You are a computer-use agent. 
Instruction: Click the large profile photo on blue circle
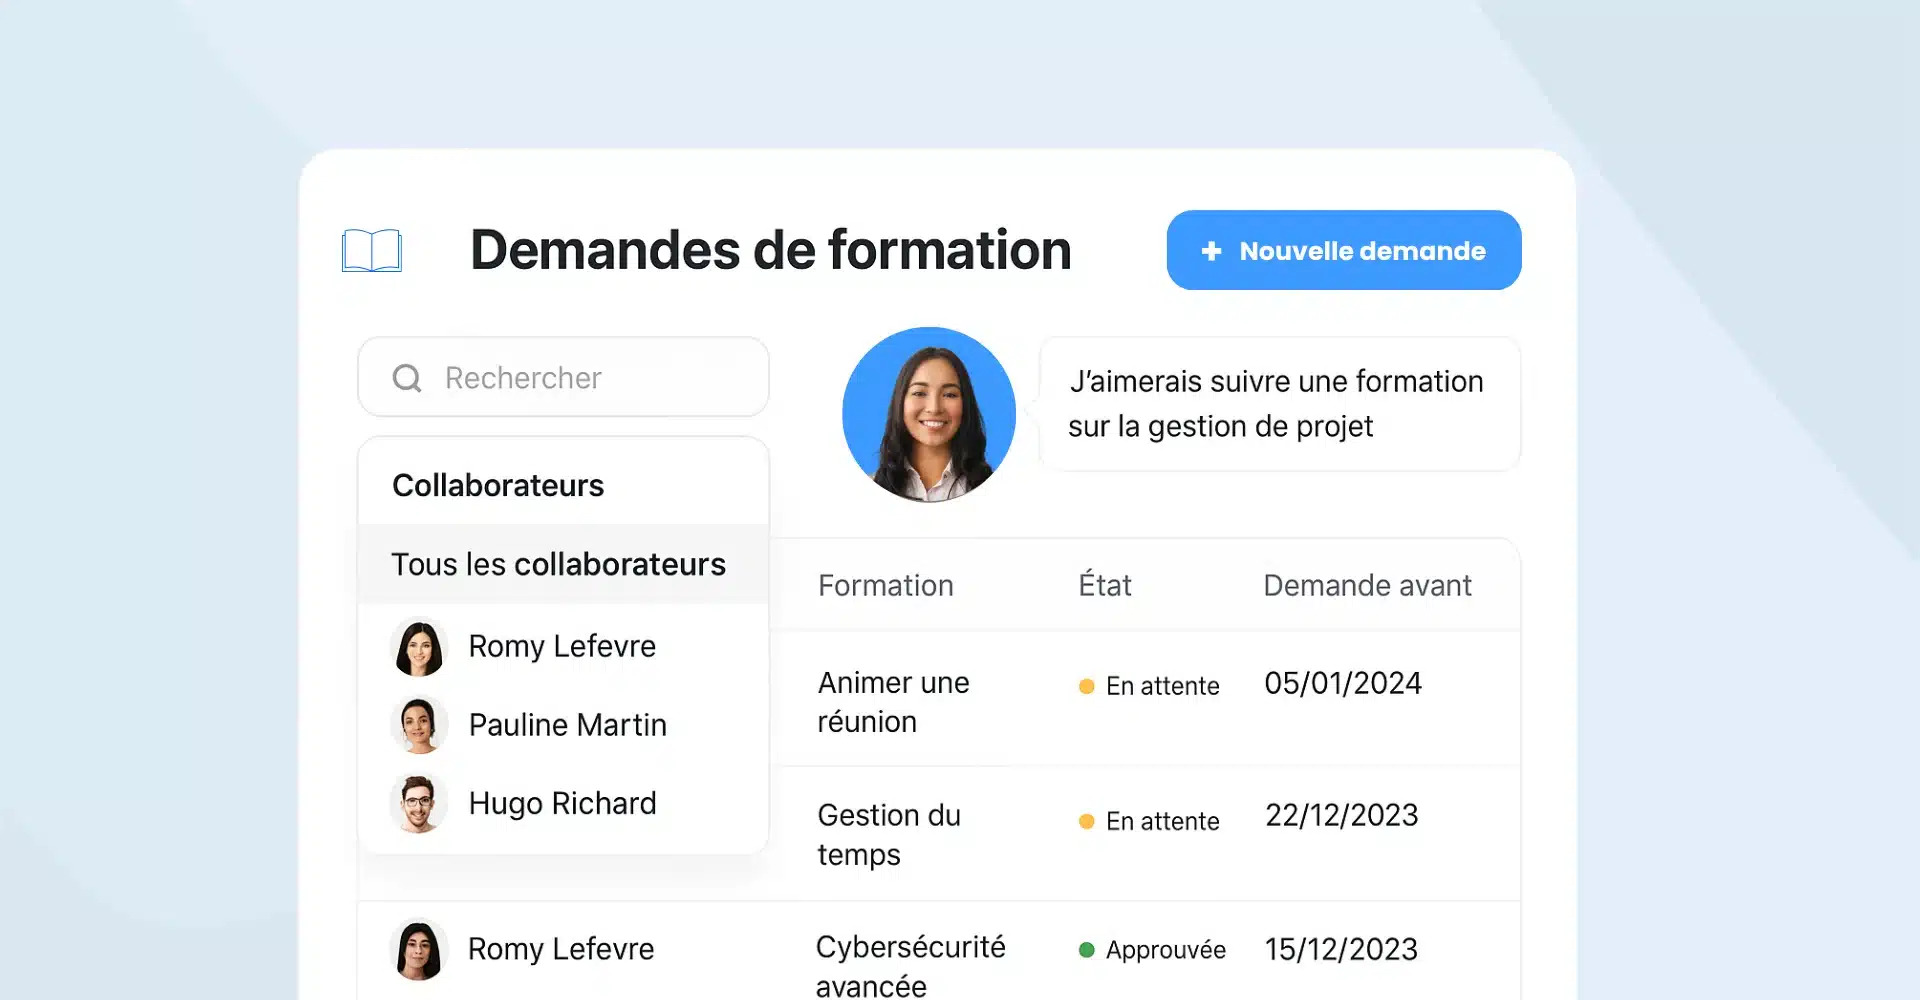click(929, 414)
